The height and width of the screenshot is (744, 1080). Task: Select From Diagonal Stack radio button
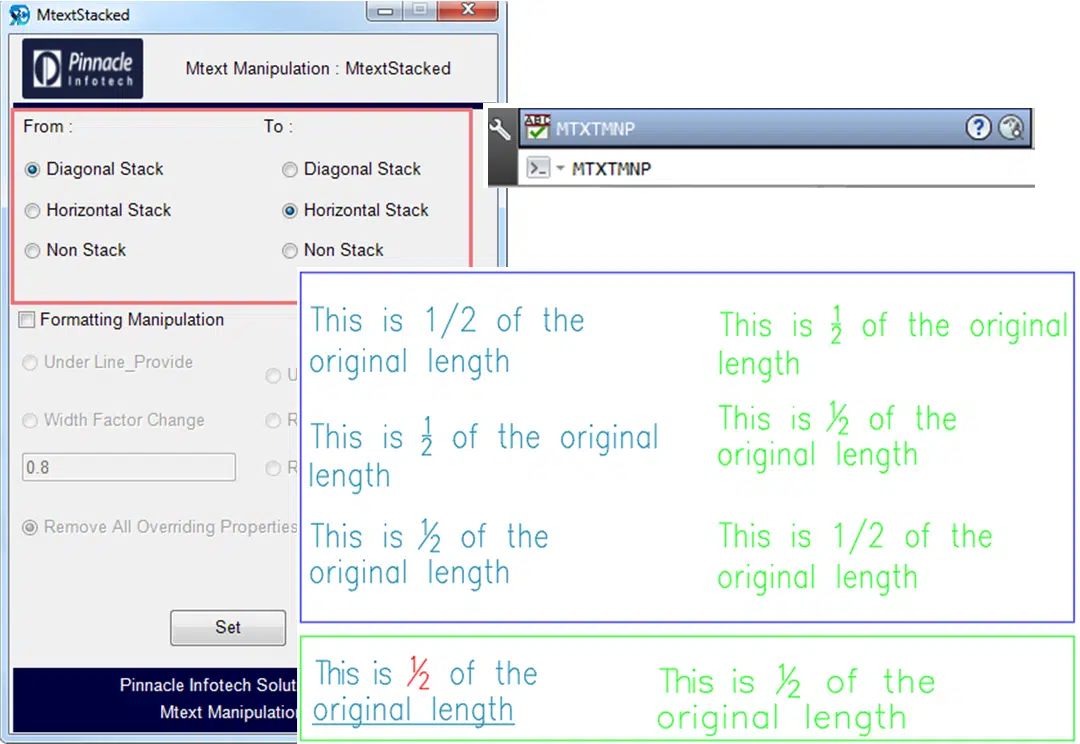(x=32, y=170)
